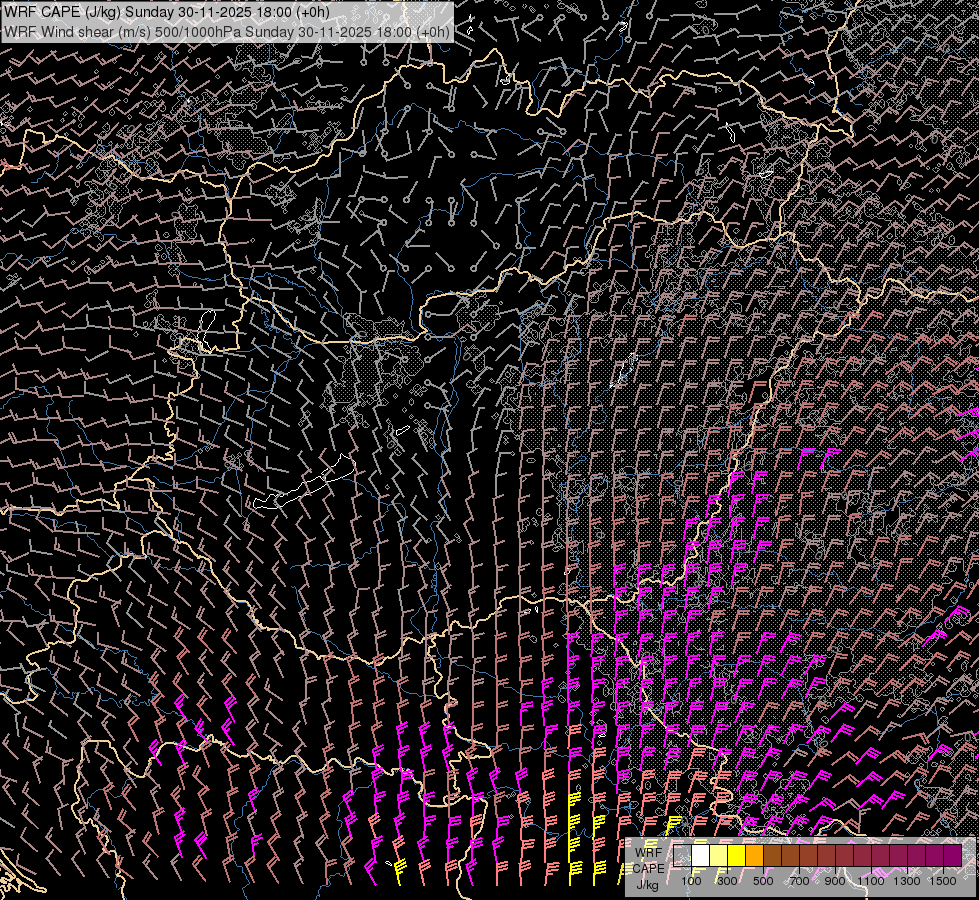
Task: Click the white Lake Balaton outline
Action: tap(300, 488)
